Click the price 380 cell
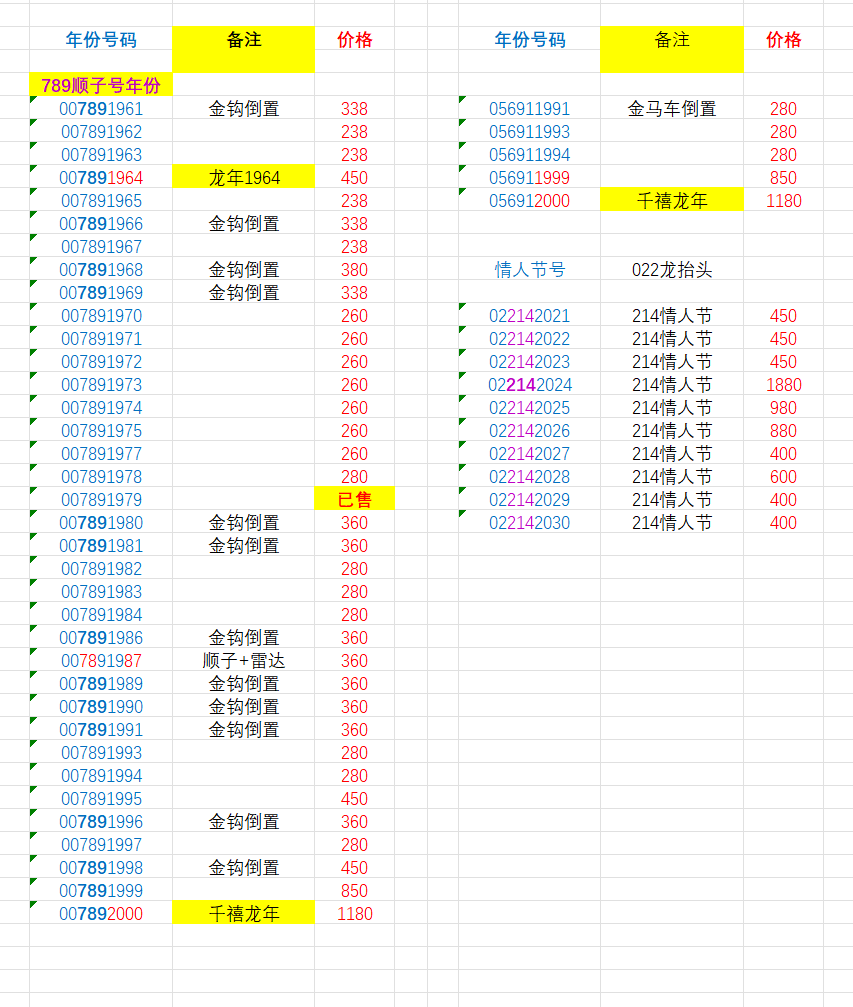The height and width of the screenshot is (1007, 853). 355,270
